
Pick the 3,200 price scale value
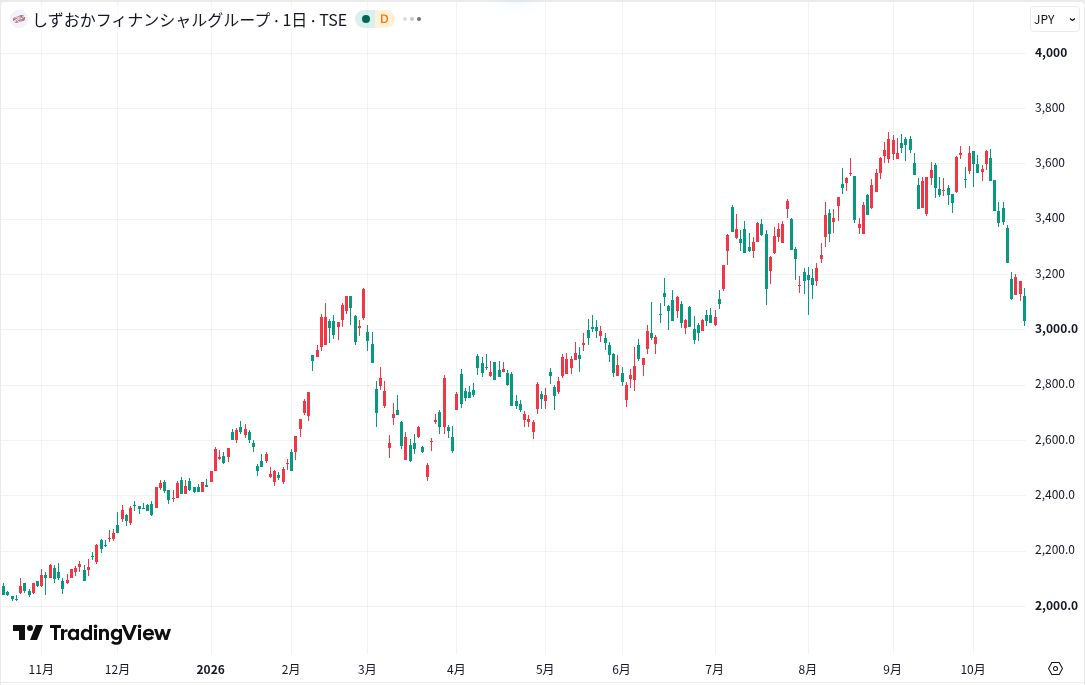pyautogui.click(x=1050, y=273)
